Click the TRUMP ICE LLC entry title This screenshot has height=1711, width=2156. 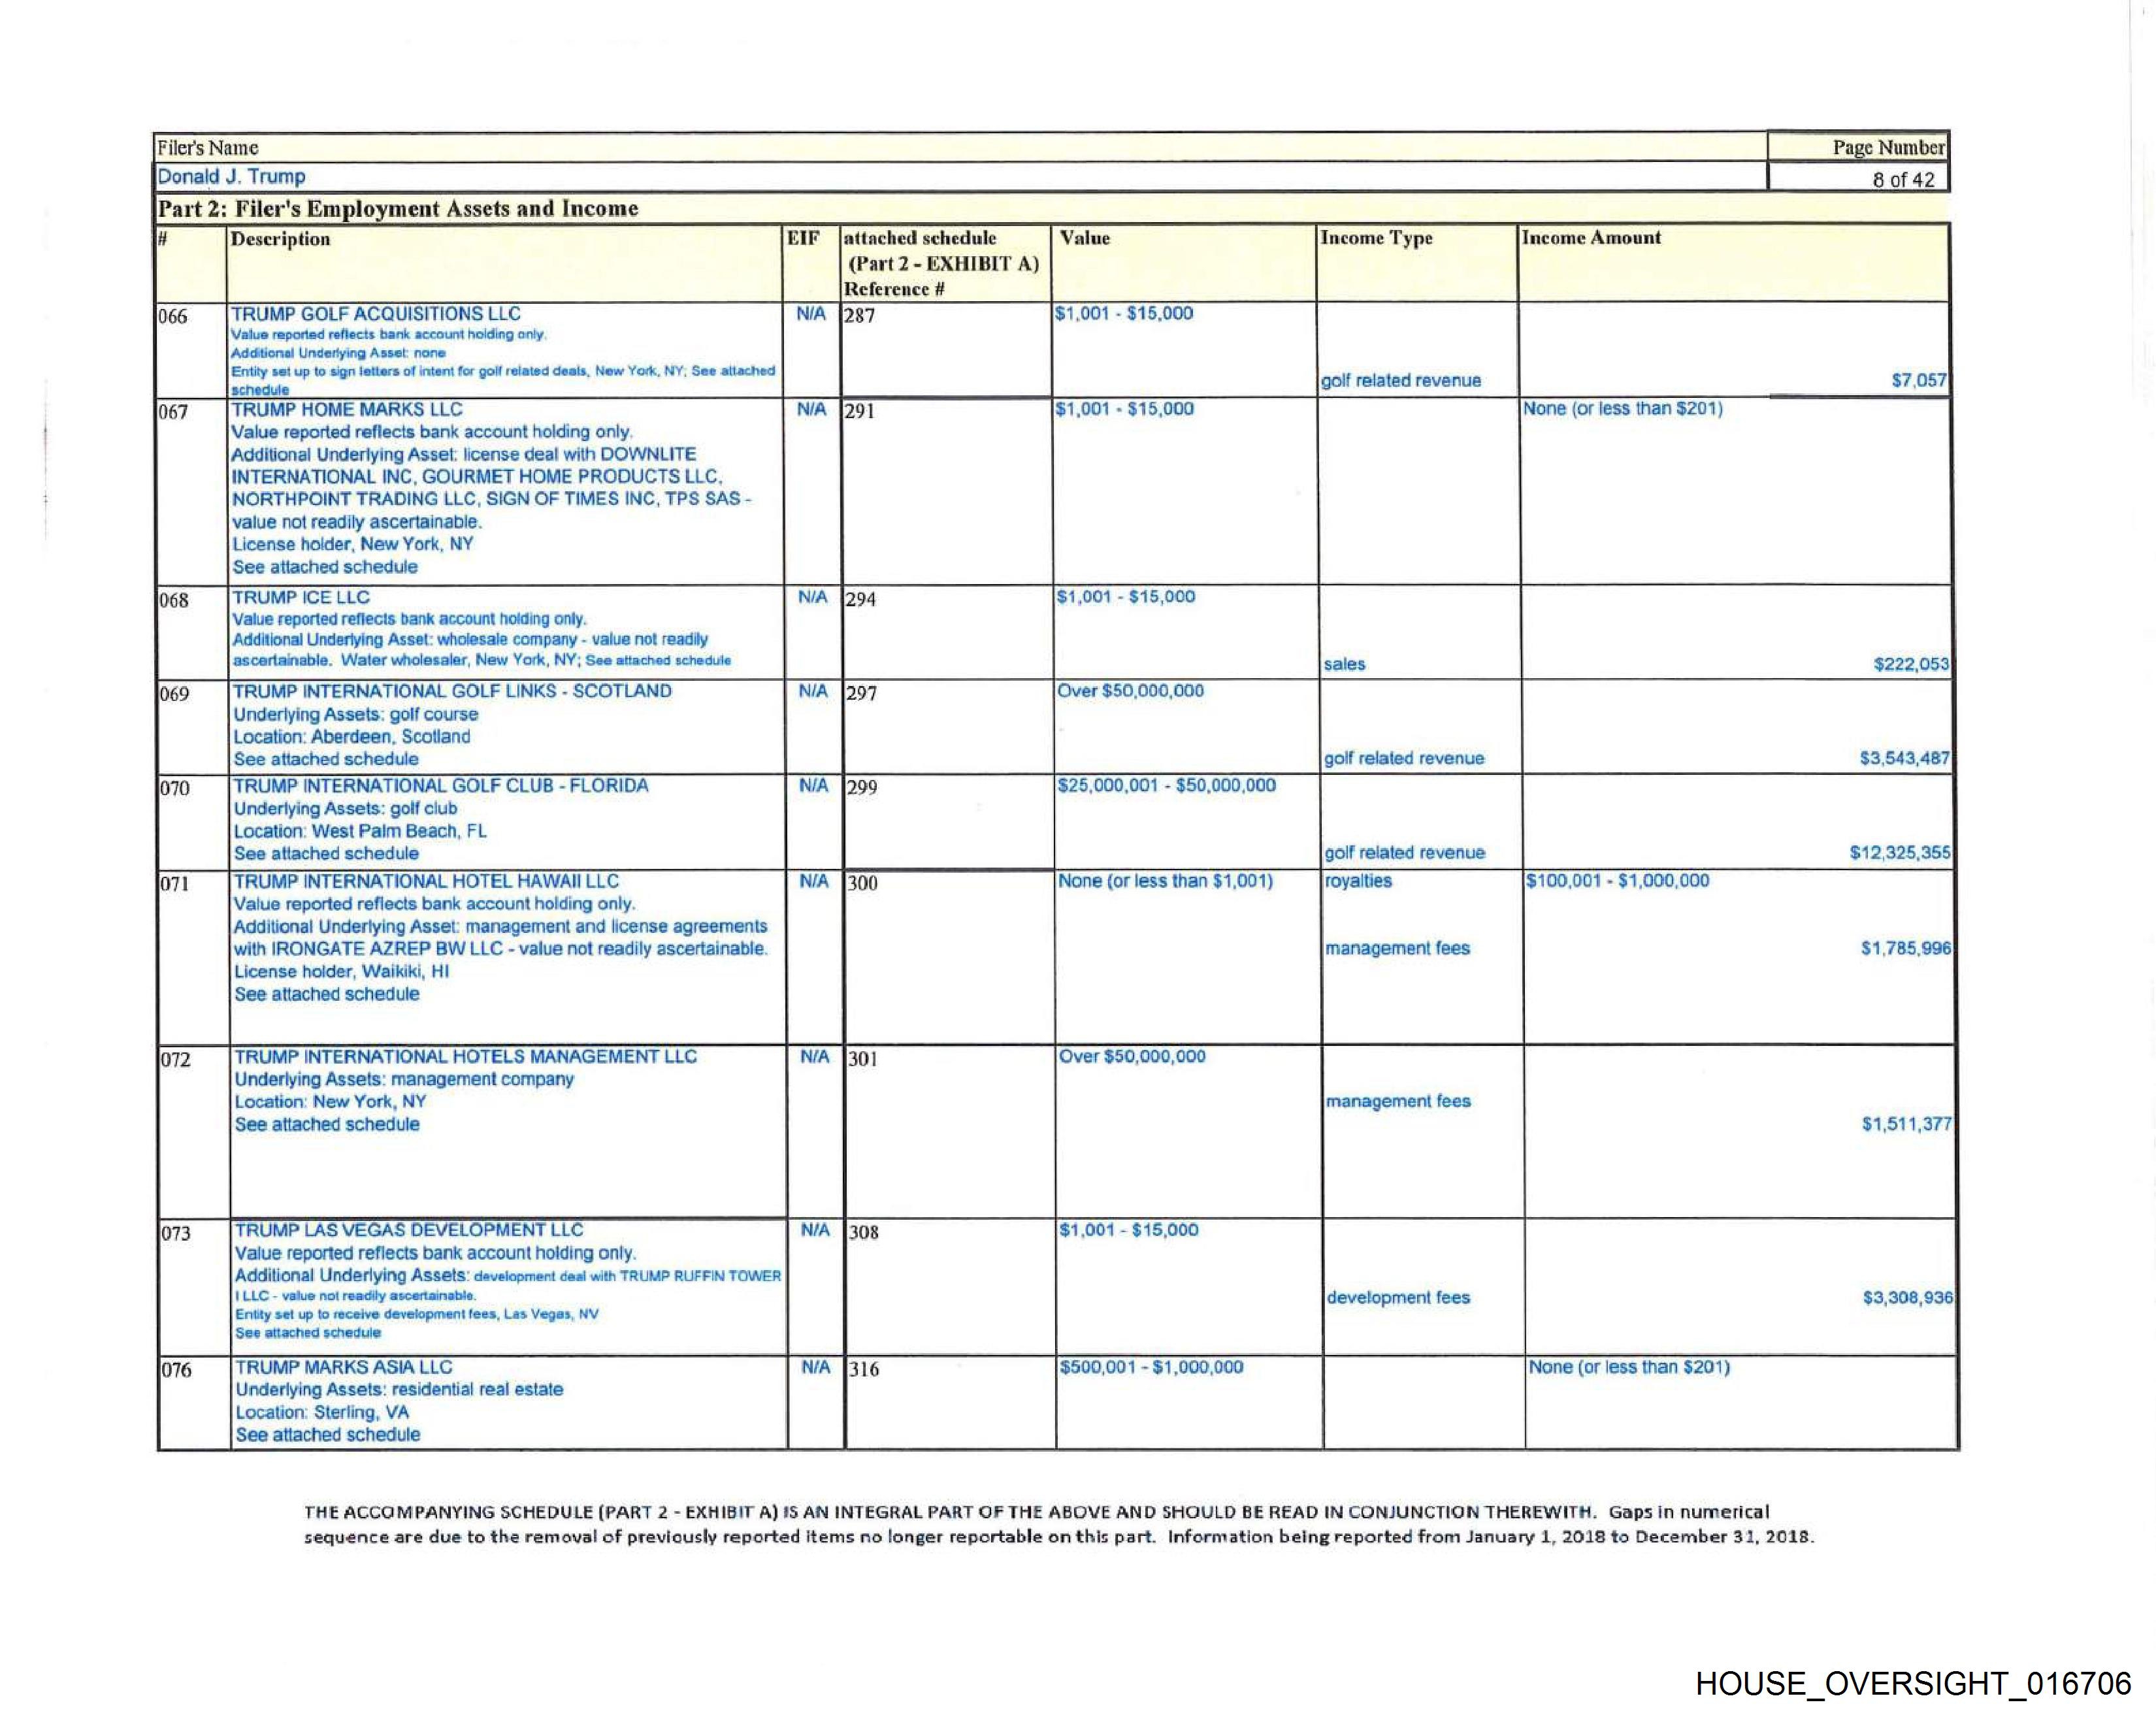click(301, 597)
